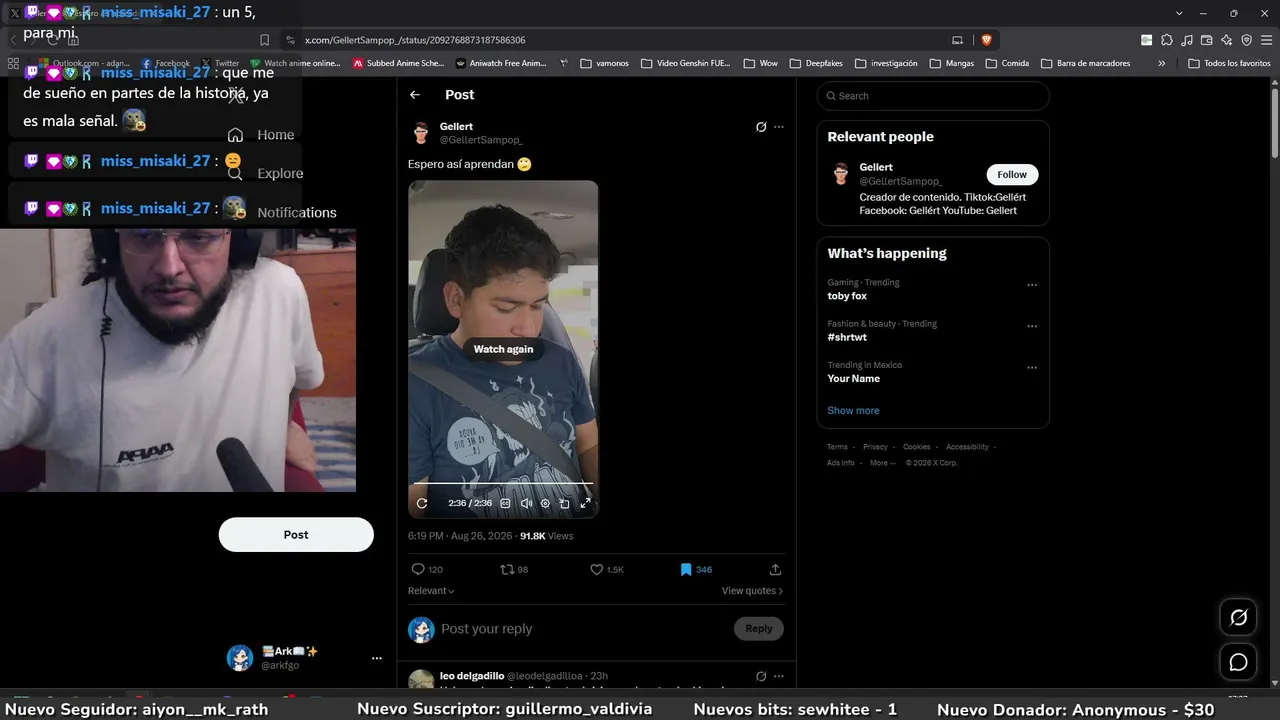Open the Mangas bookmark folder

(x=951, y=63)
